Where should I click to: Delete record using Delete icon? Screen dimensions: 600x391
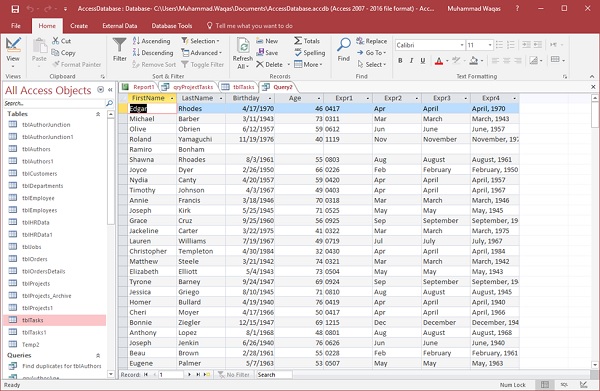pos(260,64)
